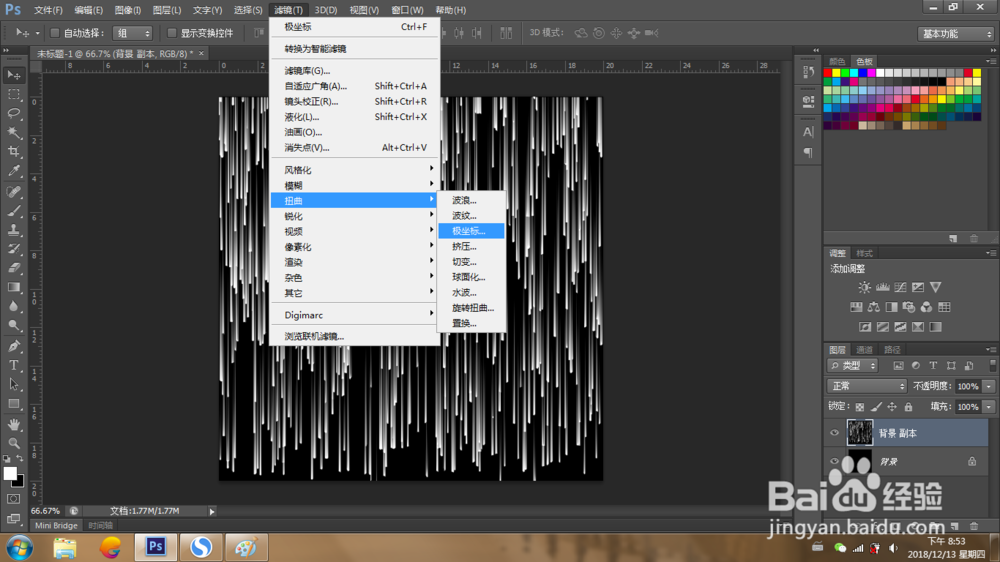Expand the 风格化 submenu
The image size is (1000, 562).
[355, 170]
